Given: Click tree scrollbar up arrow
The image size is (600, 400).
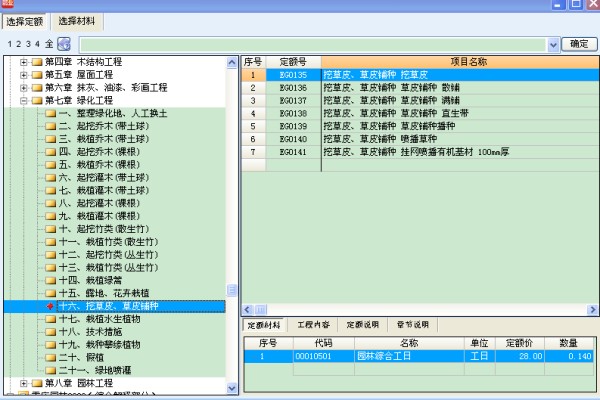Looking at the screenshot, I should point(232,62).
